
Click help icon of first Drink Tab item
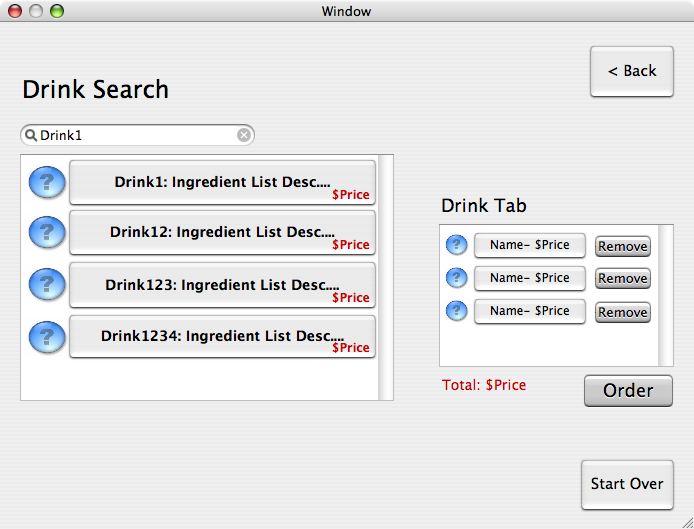pos(456,245)
